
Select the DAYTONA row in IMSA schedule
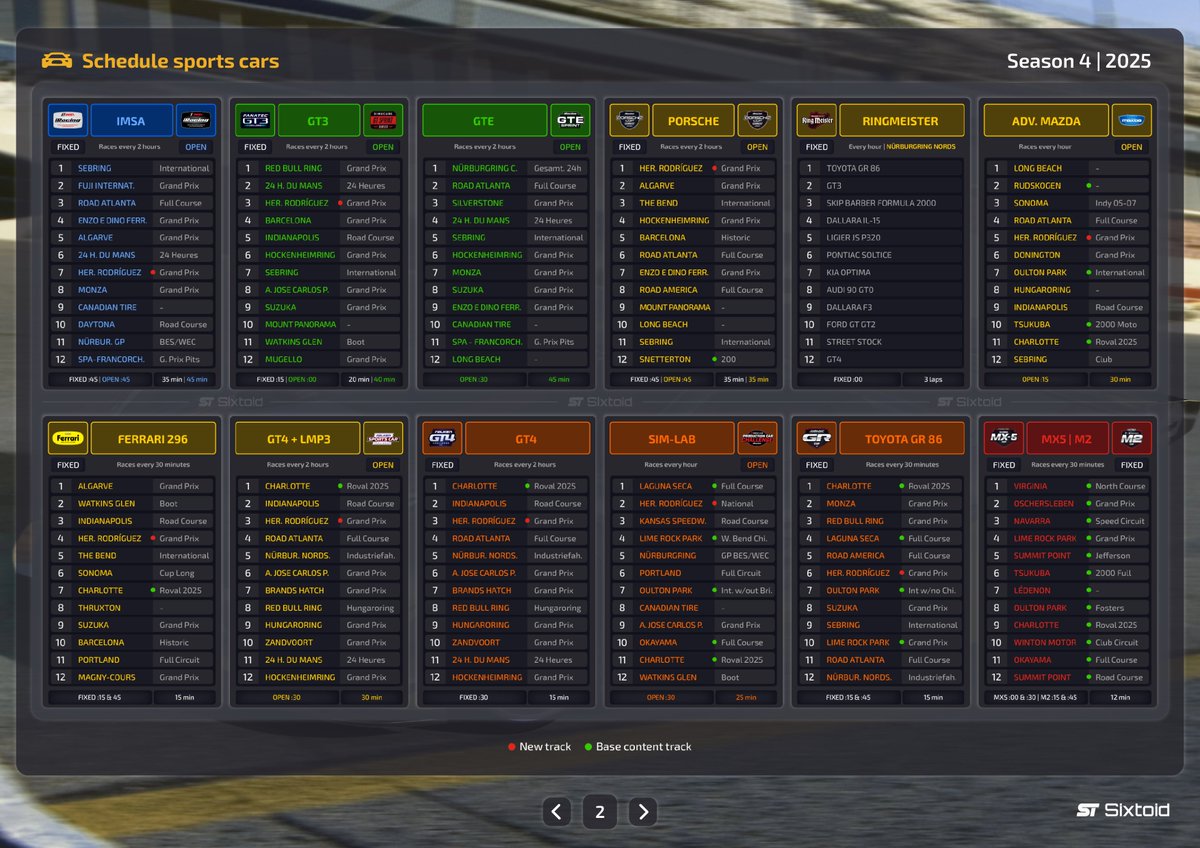pos(132,324)
